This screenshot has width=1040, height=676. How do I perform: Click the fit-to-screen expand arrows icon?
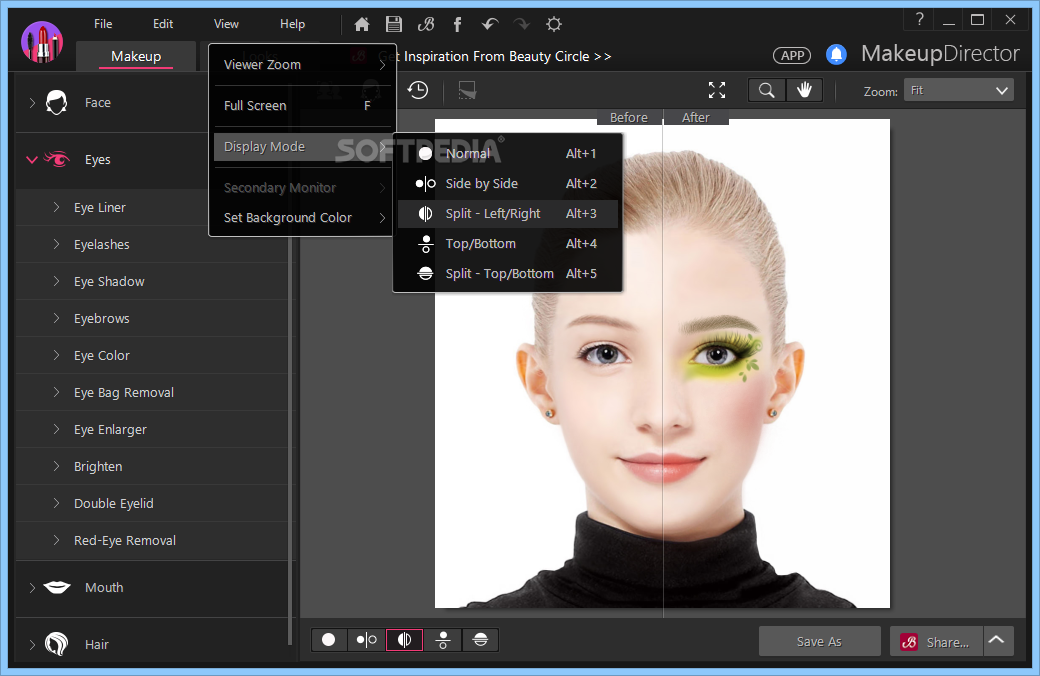717,90
